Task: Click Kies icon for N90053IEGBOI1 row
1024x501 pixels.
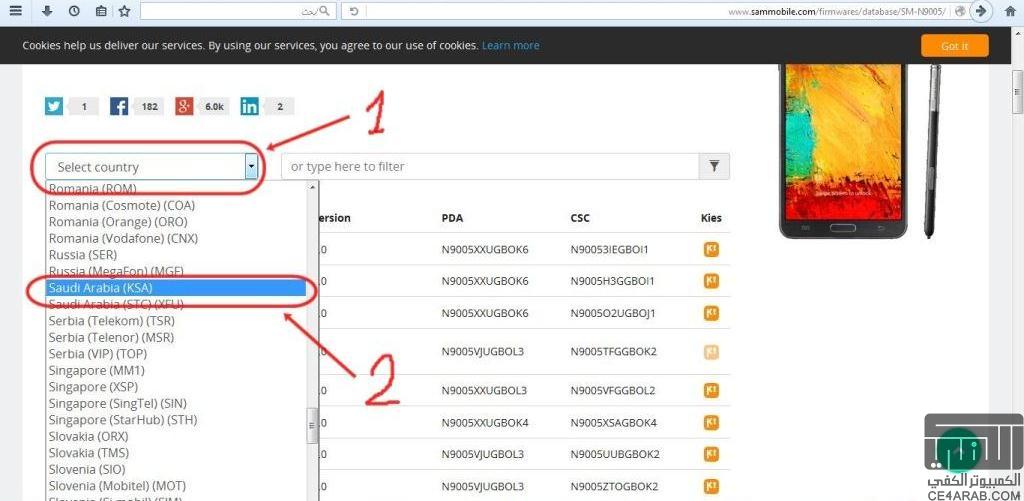Action: (x=711, y=250)
